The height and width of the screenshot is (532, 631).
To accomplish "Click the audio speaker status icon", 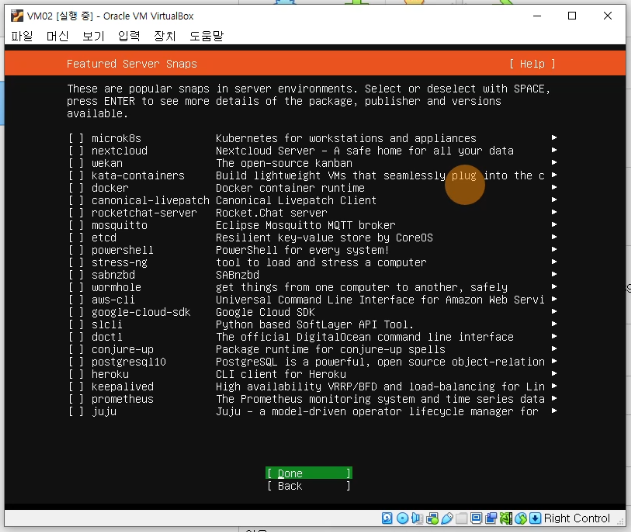I will 417,518.
